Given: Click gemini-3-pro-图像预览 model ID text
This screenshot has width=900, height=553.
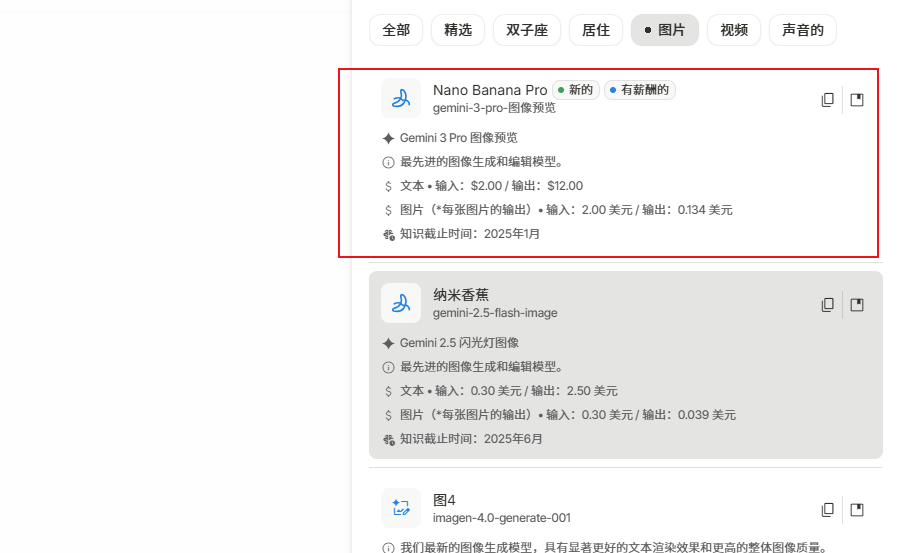Looking at the screenshot, I should [494, 108].
